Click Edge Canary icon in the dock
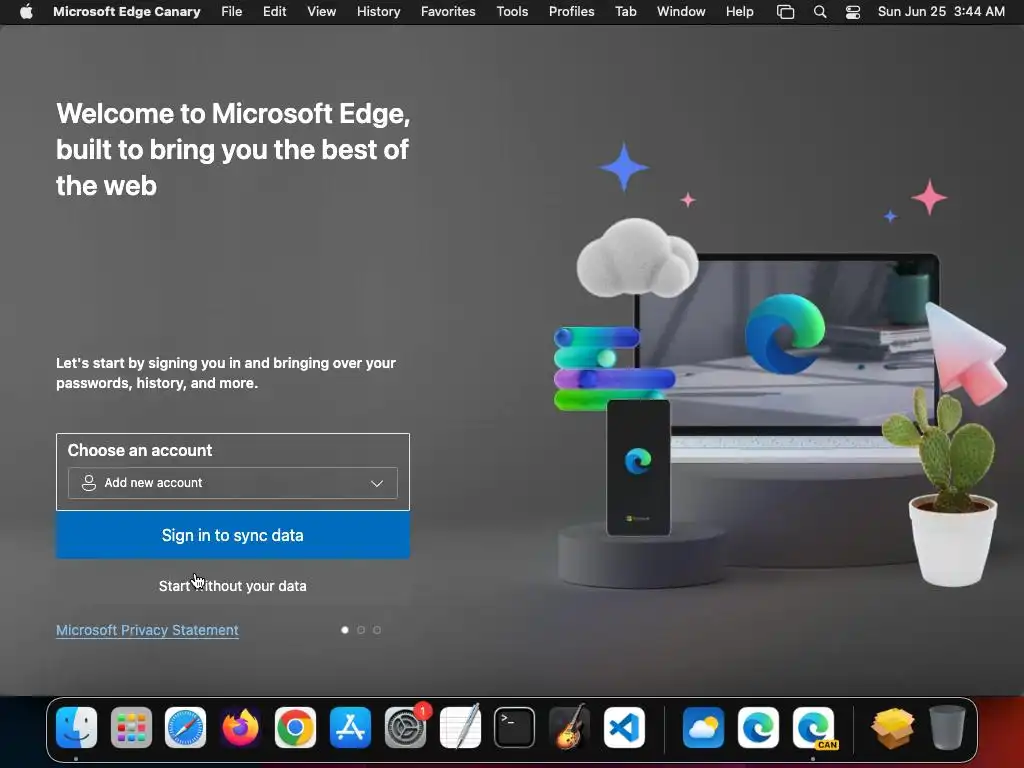Viewport: 1024px width, 768px height. pos(814,728)
